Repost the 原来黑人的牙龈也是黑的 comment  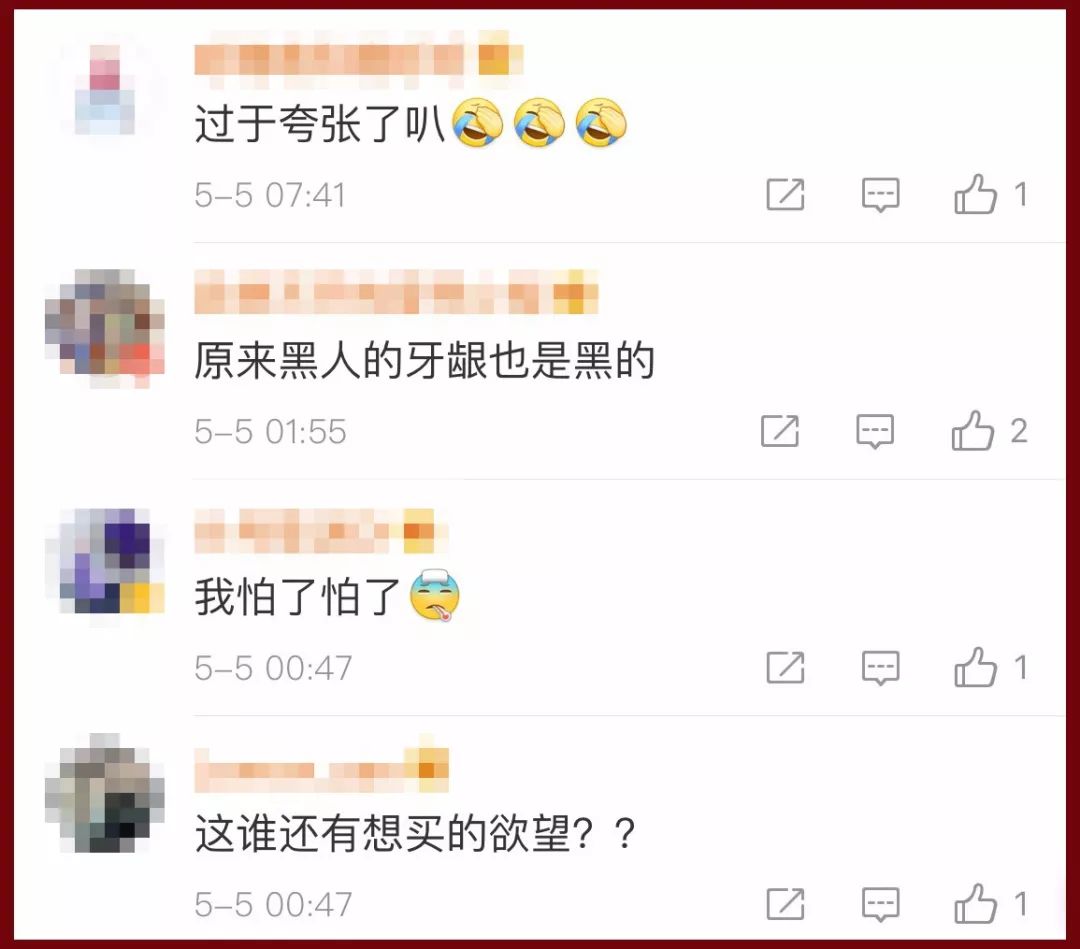(780, 430)
